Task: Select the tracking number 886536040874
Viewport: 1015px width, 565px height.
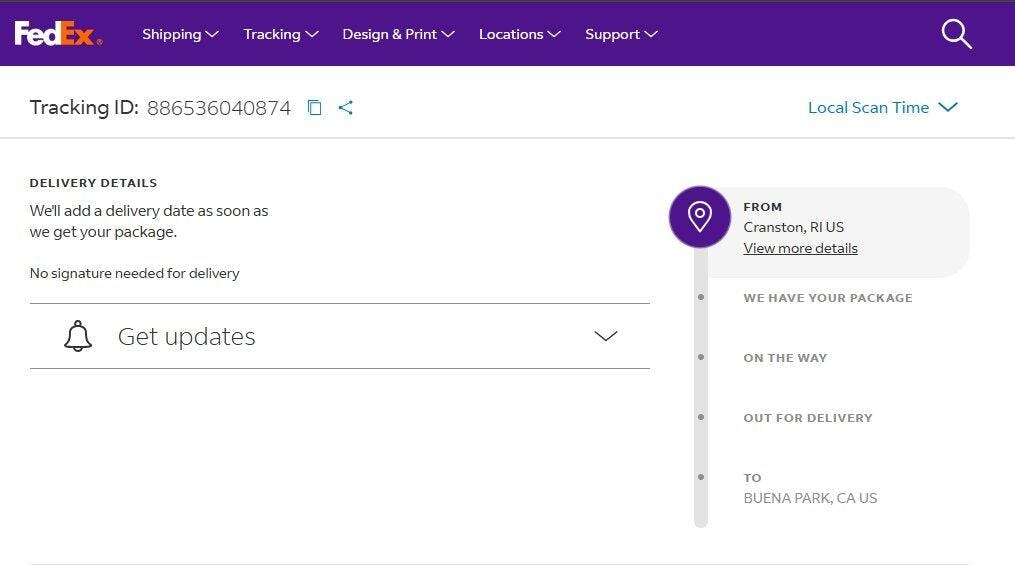Action: (x=219, y=108)
